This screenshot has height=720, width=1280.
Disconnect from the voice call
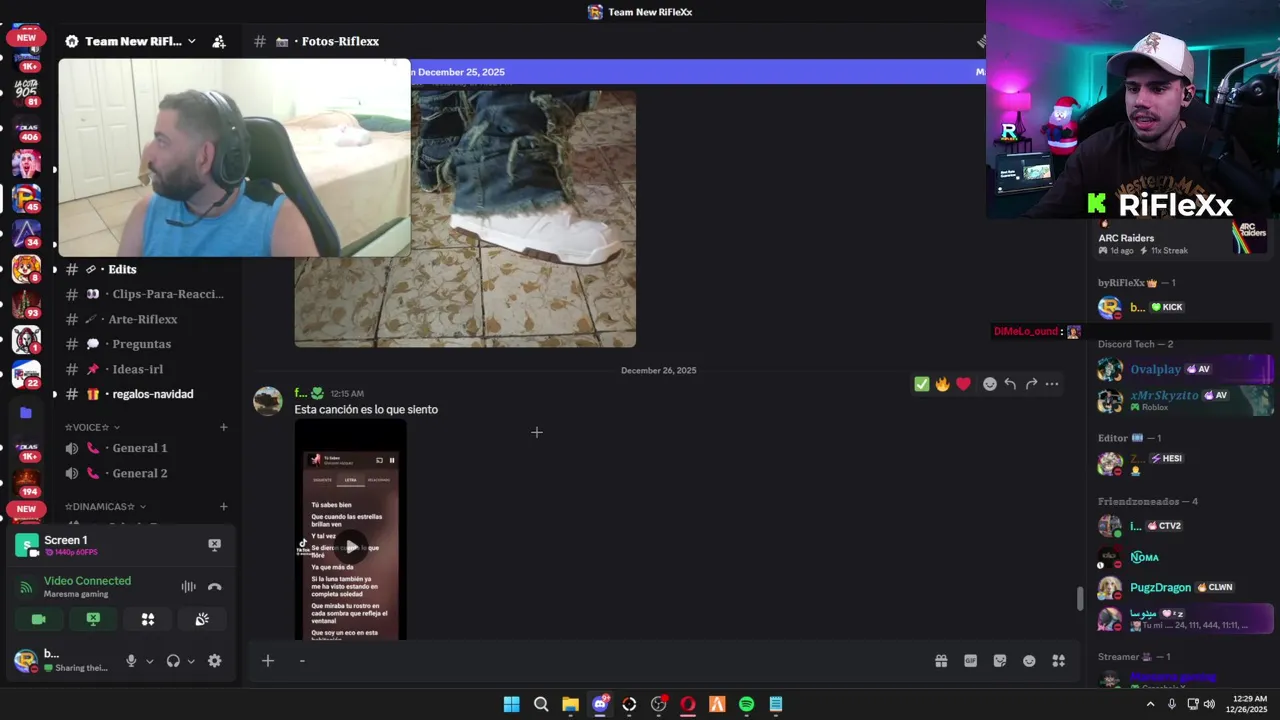(214, 587)
